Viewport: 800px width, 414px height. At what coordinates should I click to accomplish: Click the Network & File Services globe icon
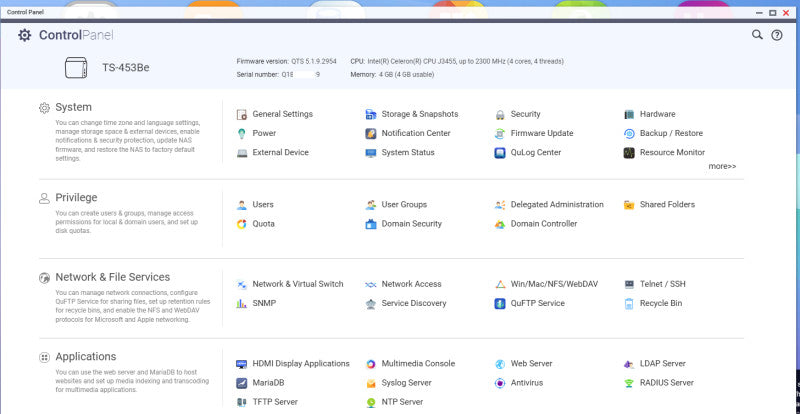click(44, 278)
